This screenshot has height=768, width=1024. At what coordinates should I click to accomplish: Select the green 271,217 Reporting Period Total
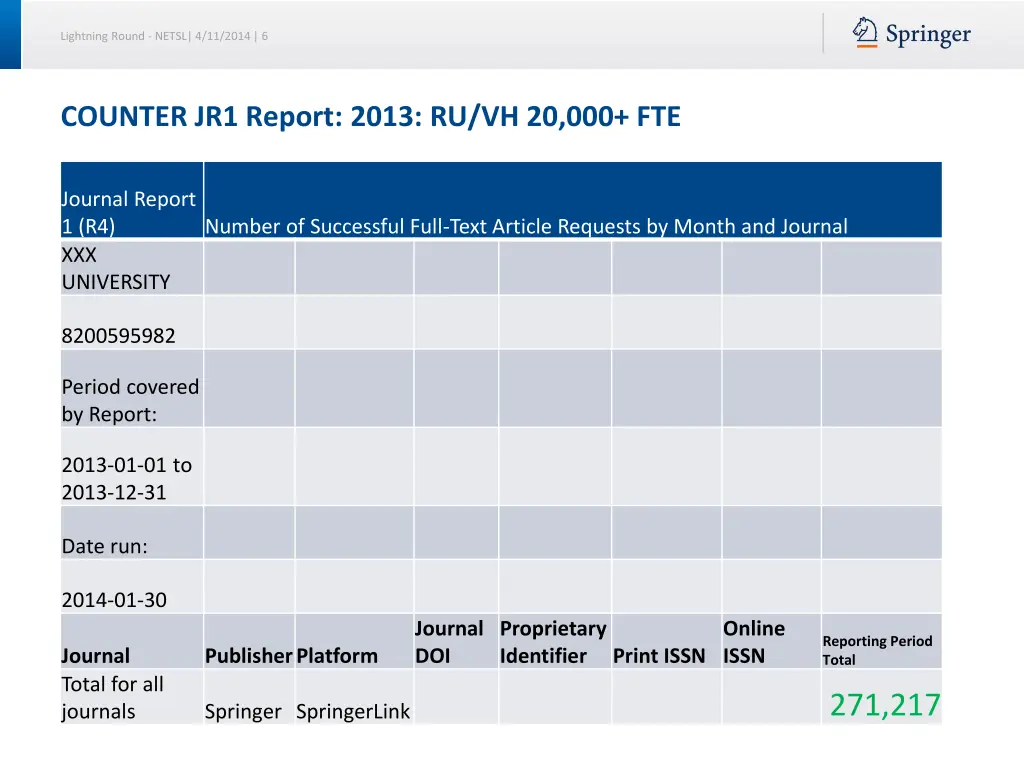883,704
